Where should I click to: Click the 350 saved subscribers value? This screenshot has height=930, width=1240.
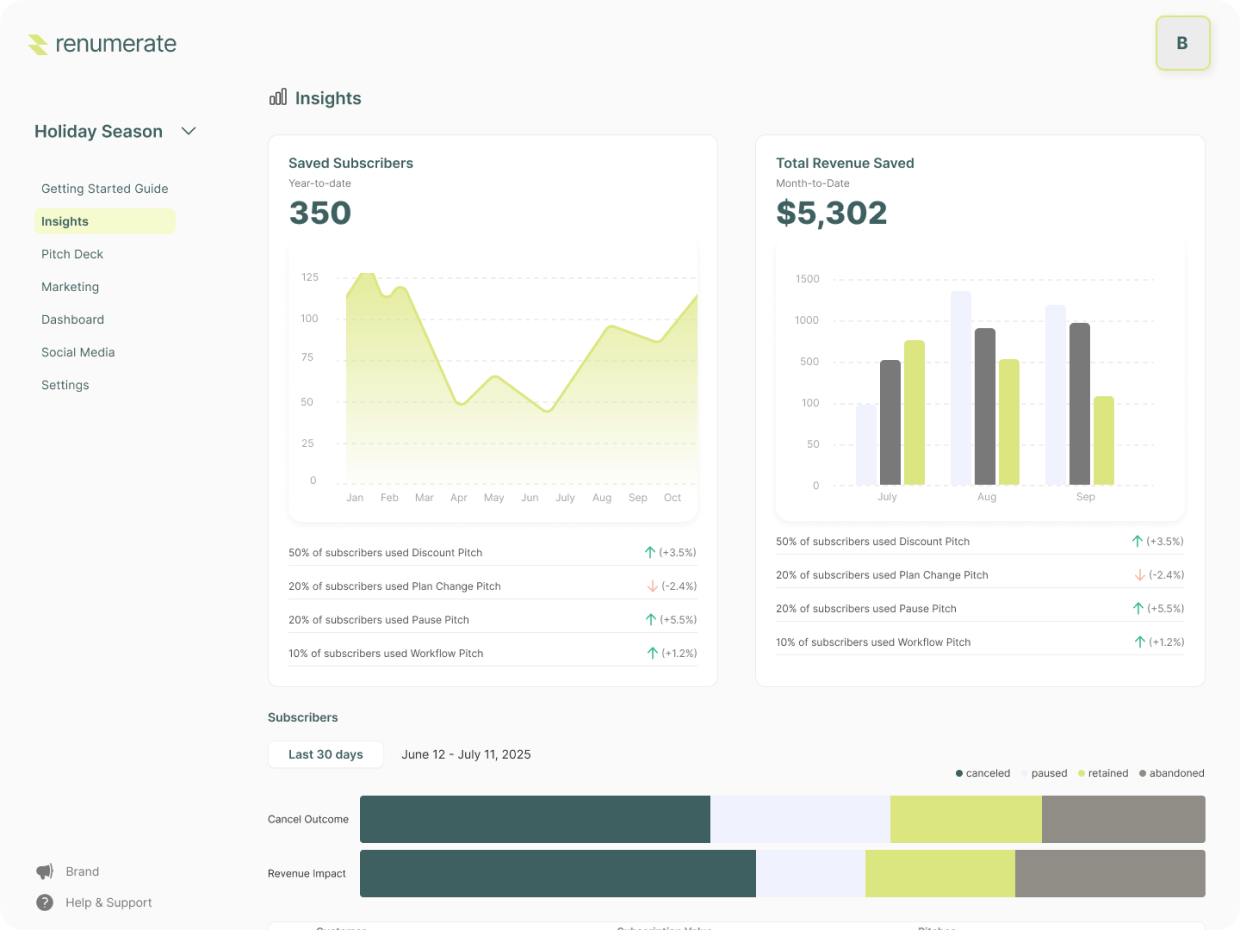coord(320,213)
